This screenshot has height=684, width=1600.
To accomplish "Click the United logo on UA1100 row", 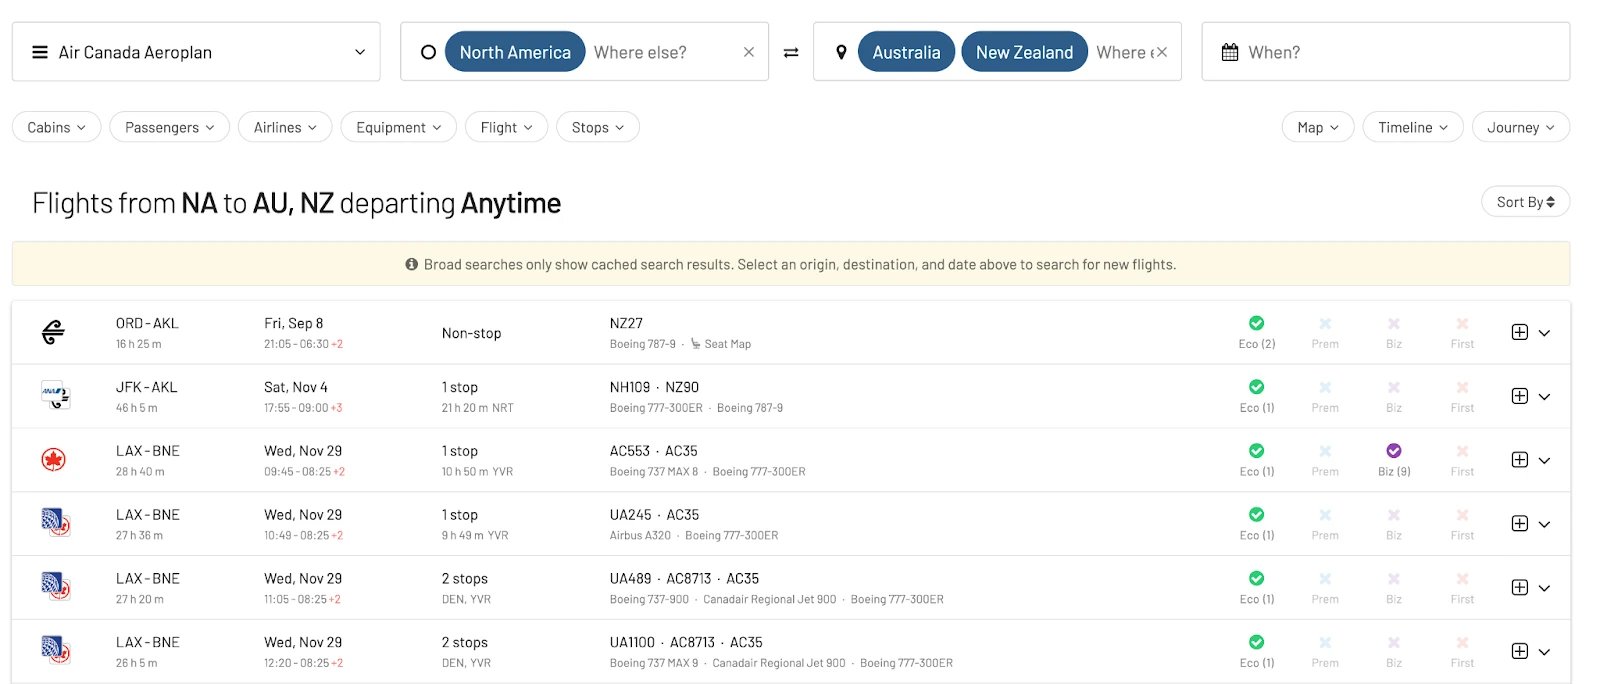I will point(55,651).
